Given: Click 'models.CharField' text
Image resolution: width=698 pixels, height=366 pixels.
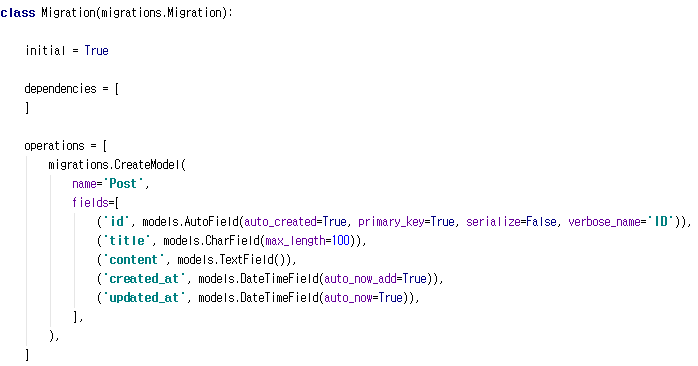Looking at the screenshot, I should pyautogui.click(x=212, y=241).
